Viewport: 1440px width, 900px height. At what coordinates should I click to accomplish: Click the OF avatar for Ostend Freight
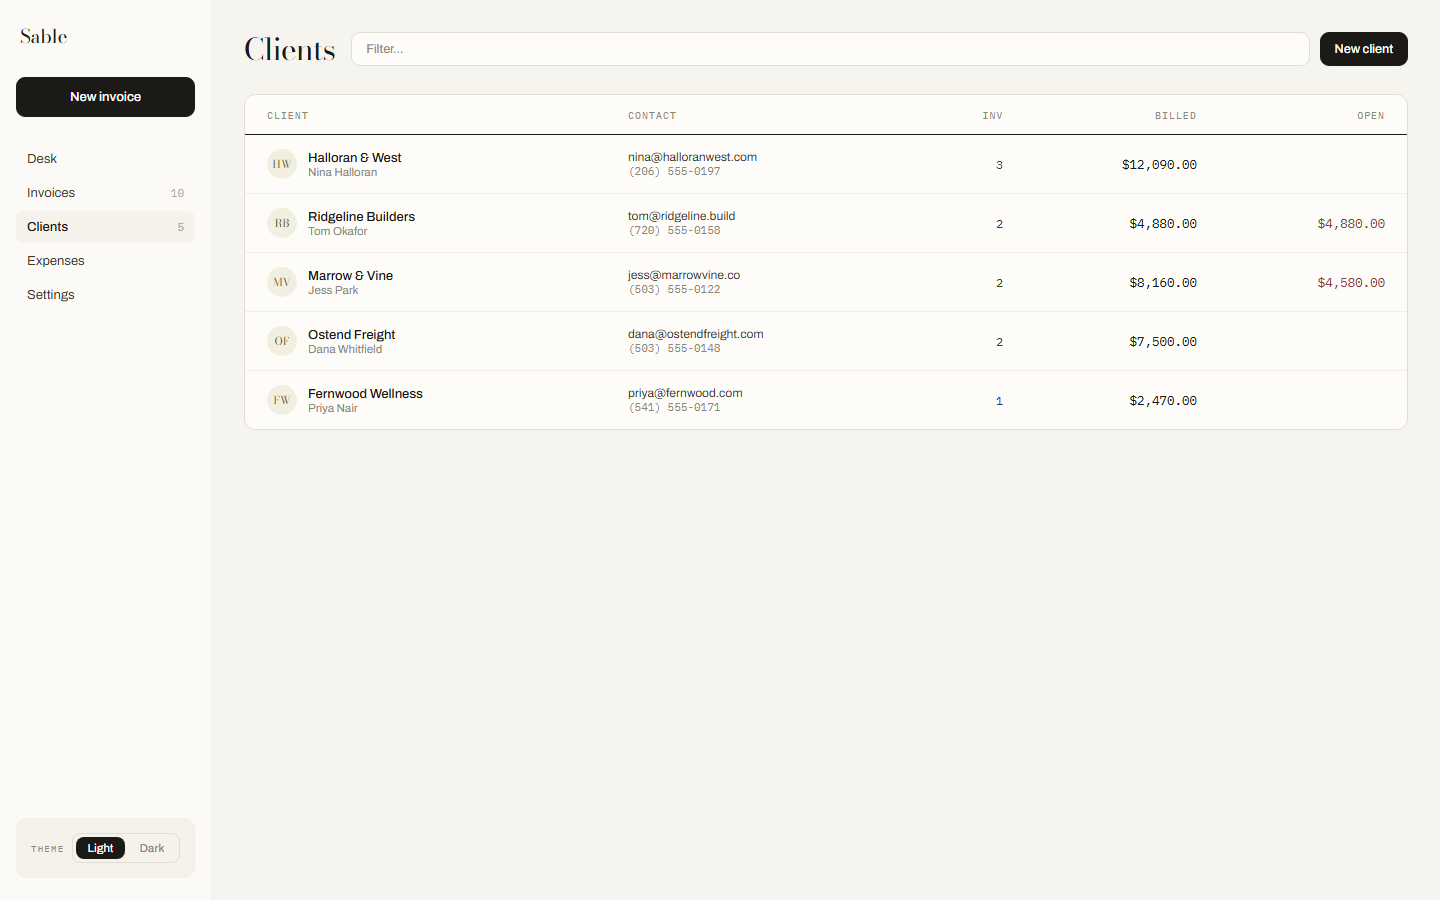click(282, 341)
